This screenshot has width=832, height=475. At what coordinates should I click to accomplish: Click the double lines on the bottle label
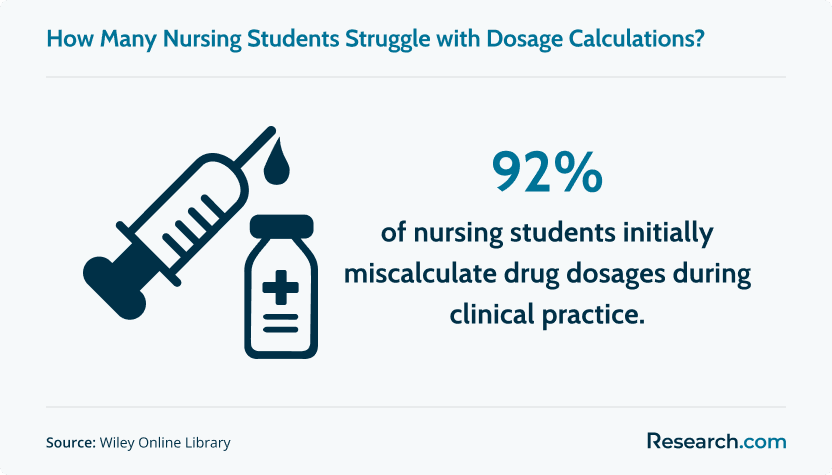click(x=281, y=323)
